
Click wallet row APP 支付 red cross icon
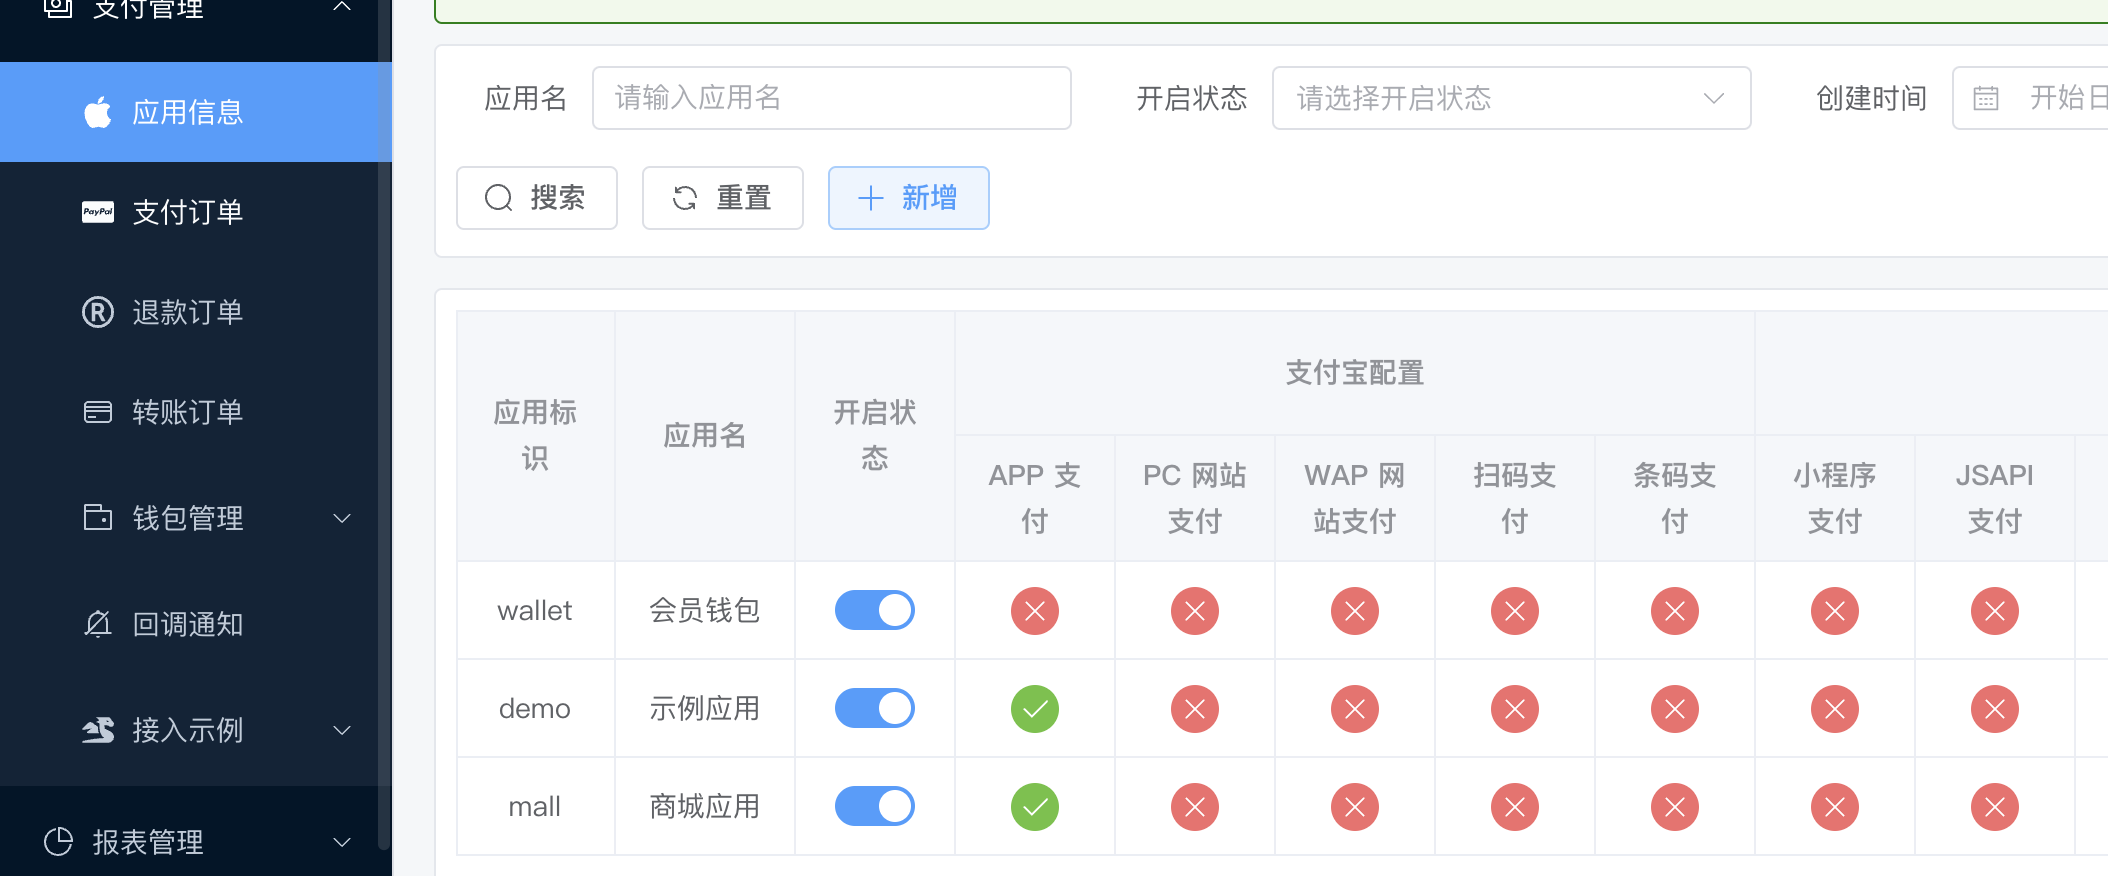1035,611
